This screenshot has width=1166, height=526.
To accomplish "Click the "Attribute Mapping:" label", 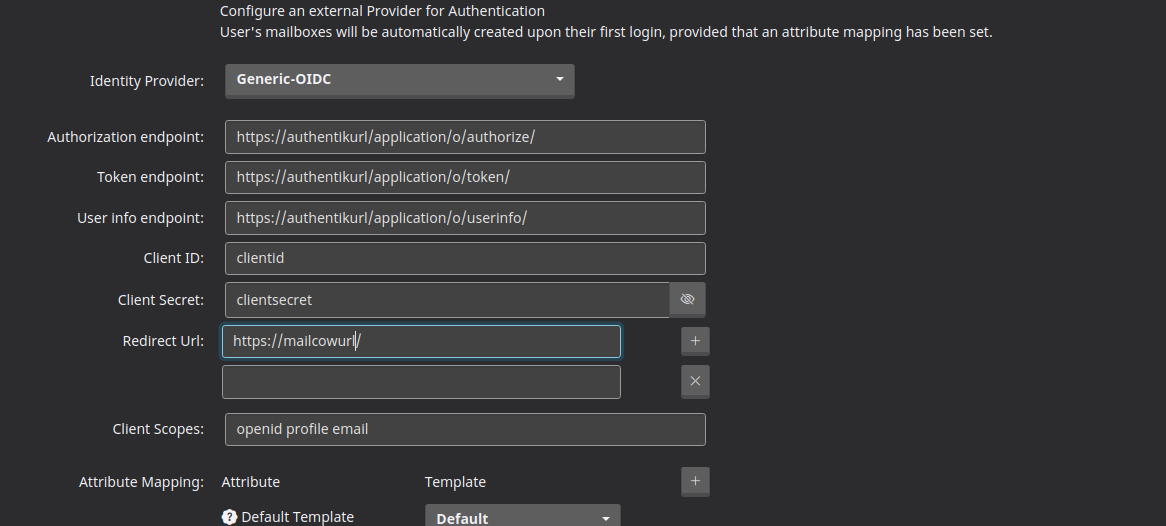I will pos(141,482).
